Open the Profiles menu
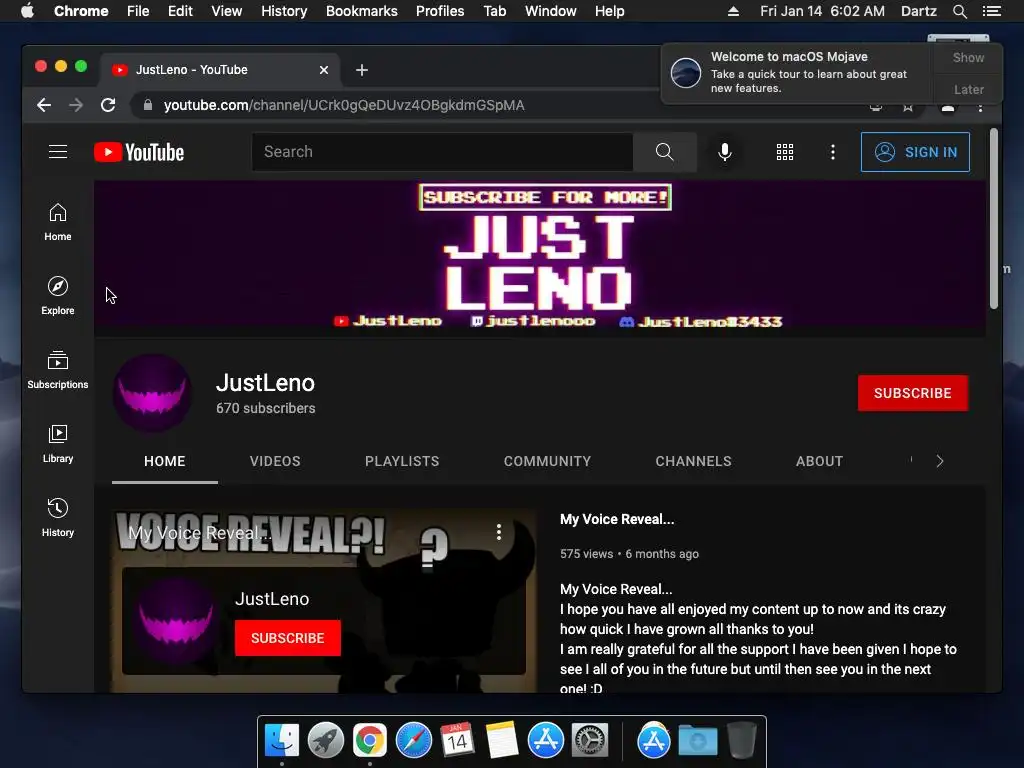Image resolution: width=1024 pixels, height=768 pixels. 440,11
